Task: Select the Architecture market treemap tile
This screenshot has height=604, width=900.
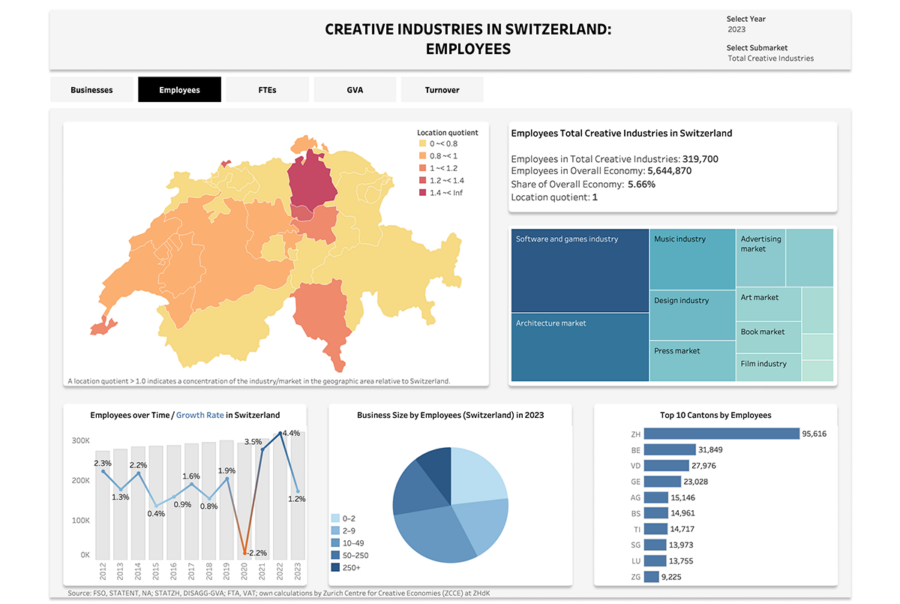Action: pos(579,347)
